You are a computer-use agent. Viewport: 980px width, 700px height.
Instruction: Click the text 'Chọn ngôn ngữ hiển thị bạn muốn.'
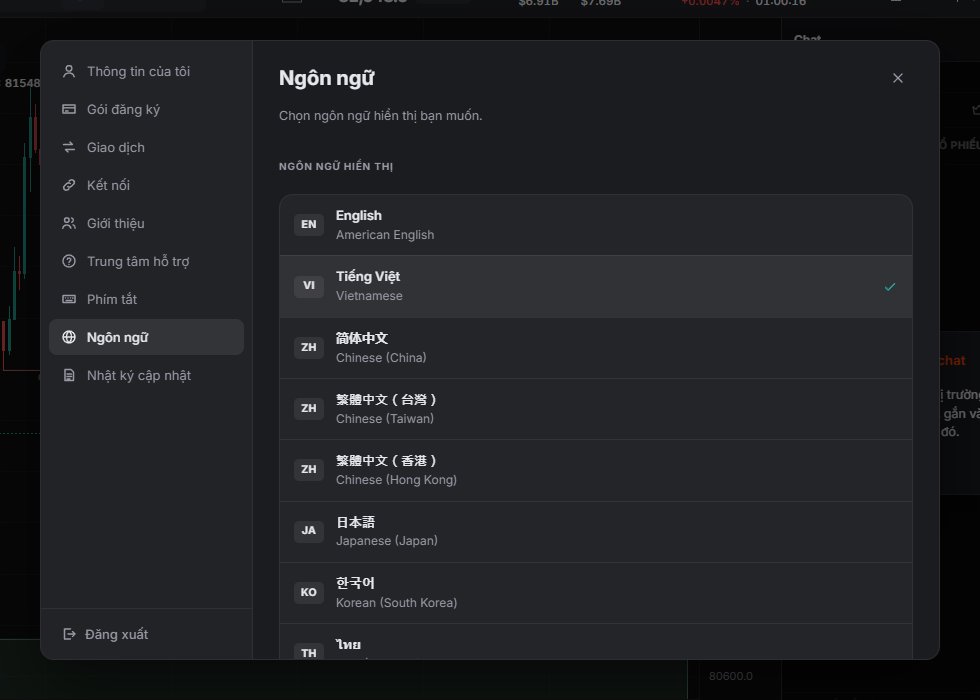click(x=381, y=116)
